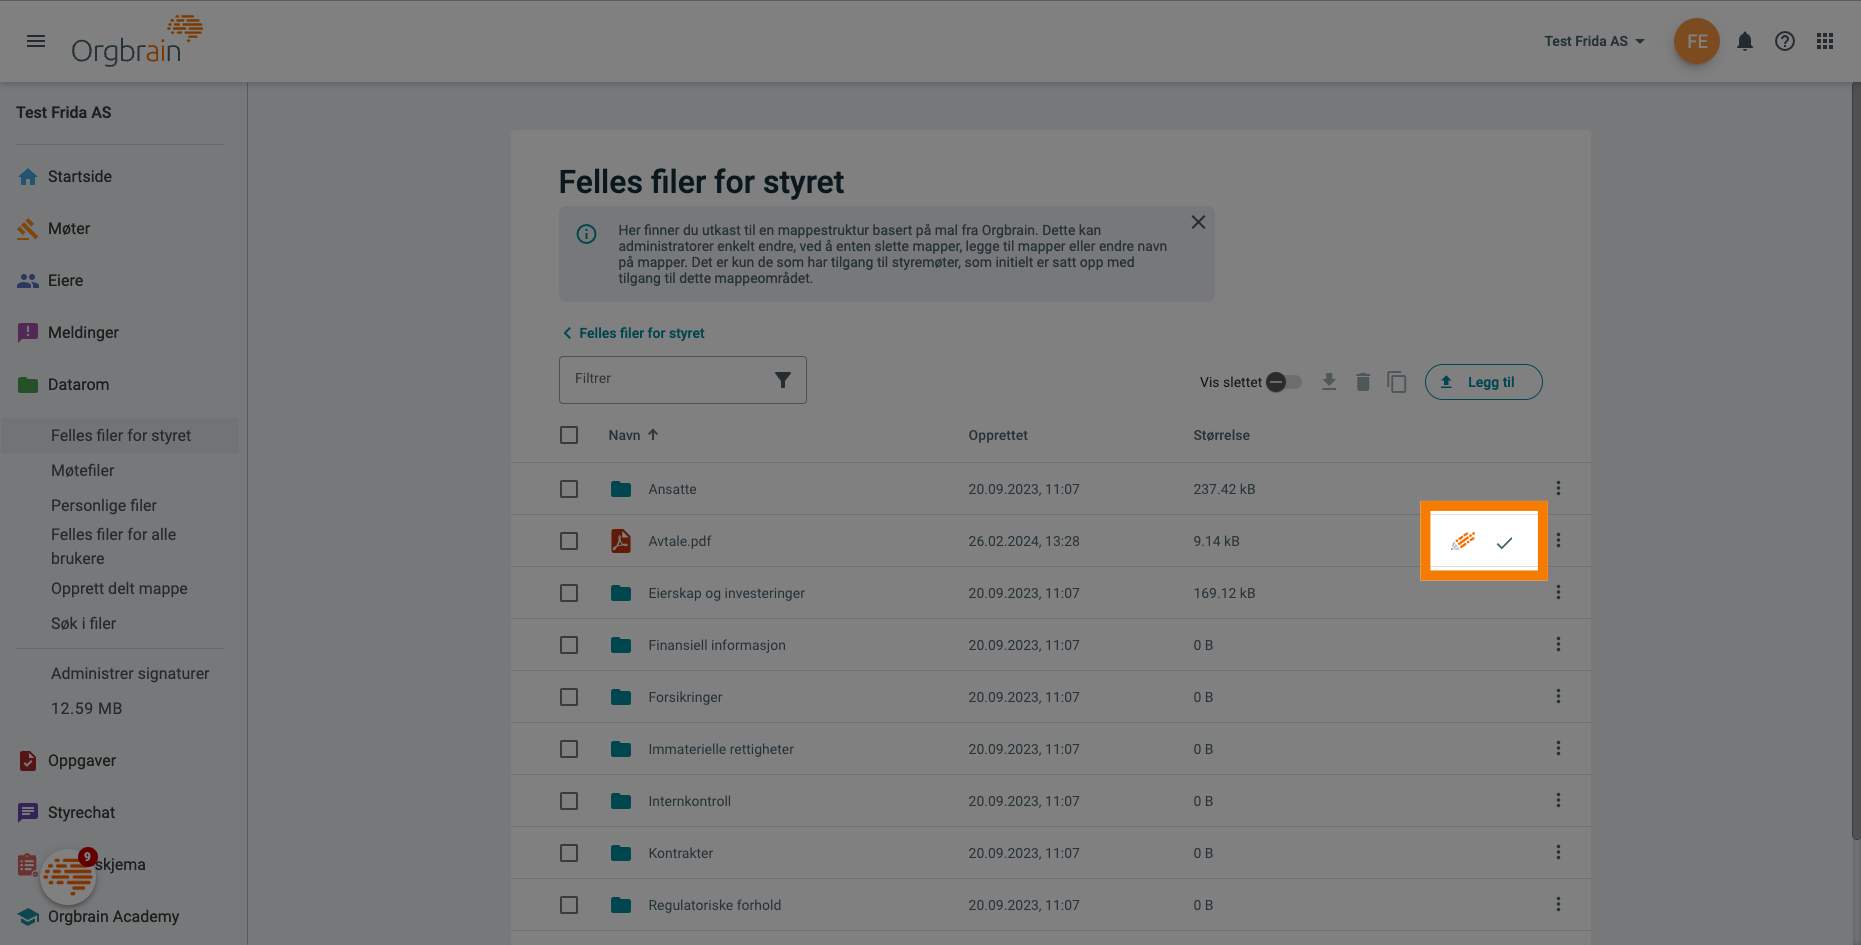Click the Avtale.pdf PDF file icon
This screenshot has height=945, width=1861.
point(621,541)
